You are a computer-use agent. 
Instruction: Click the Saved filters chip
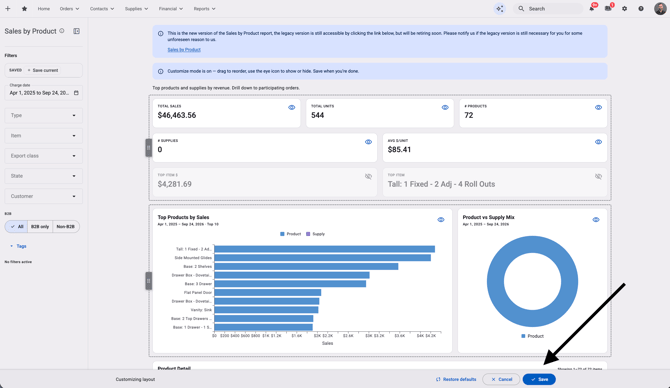(15, 70)
